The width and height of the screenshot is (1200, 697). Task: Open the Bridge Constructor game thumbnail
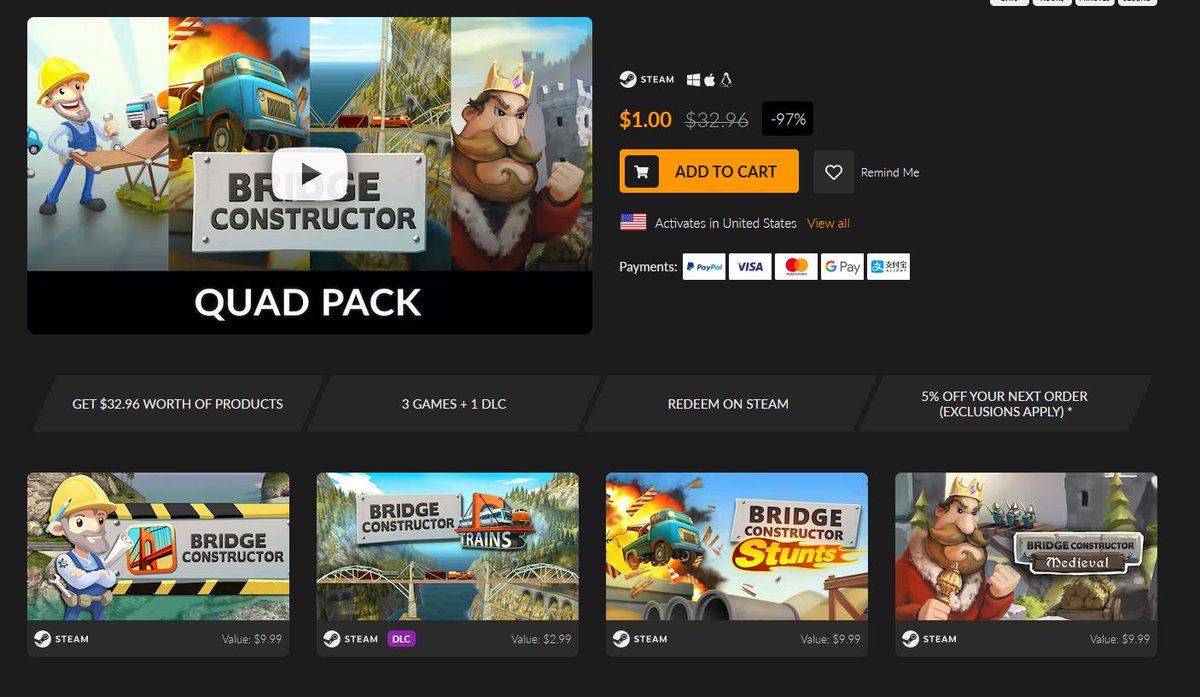coord(158,546)
